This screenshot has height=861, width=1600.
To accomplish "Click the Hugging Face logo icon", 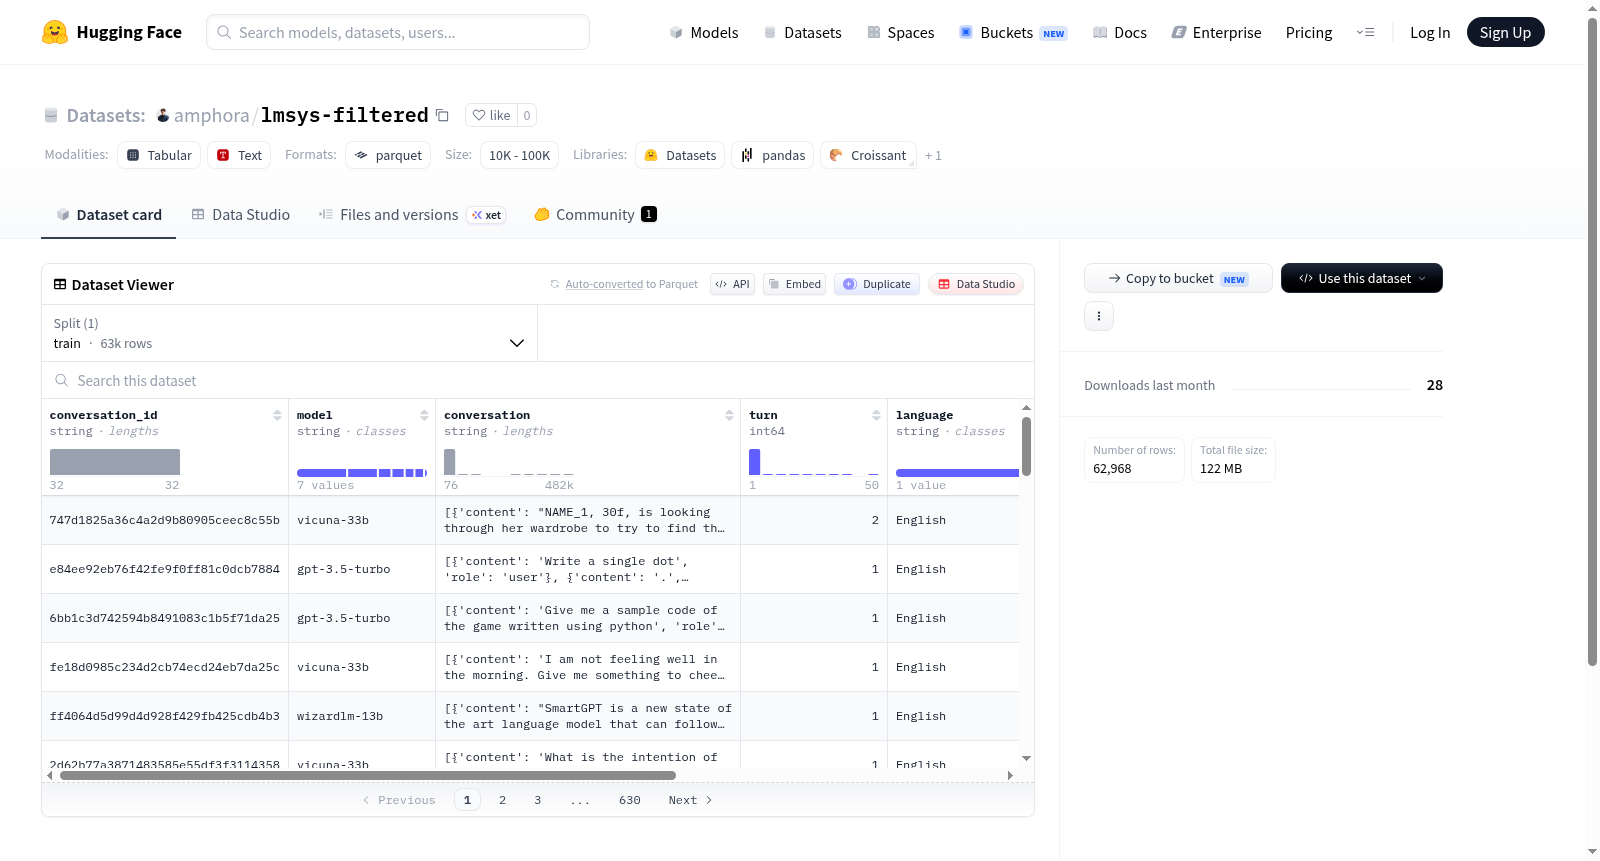I will click(55, 32).
